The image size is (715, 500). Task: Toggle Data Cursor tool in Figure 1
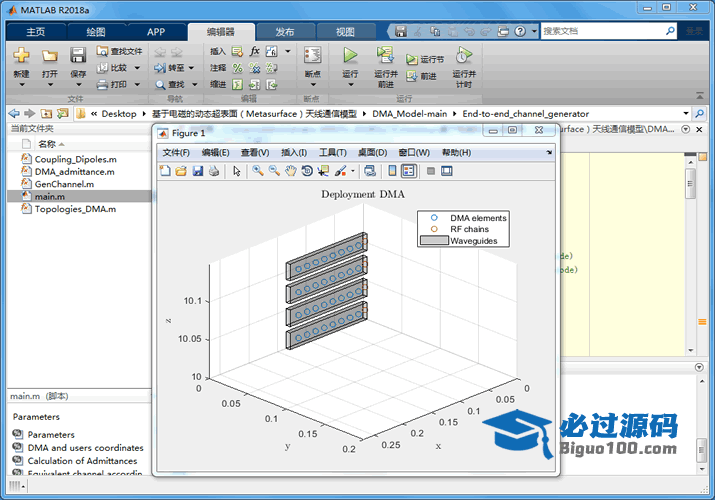coord(323,171)
